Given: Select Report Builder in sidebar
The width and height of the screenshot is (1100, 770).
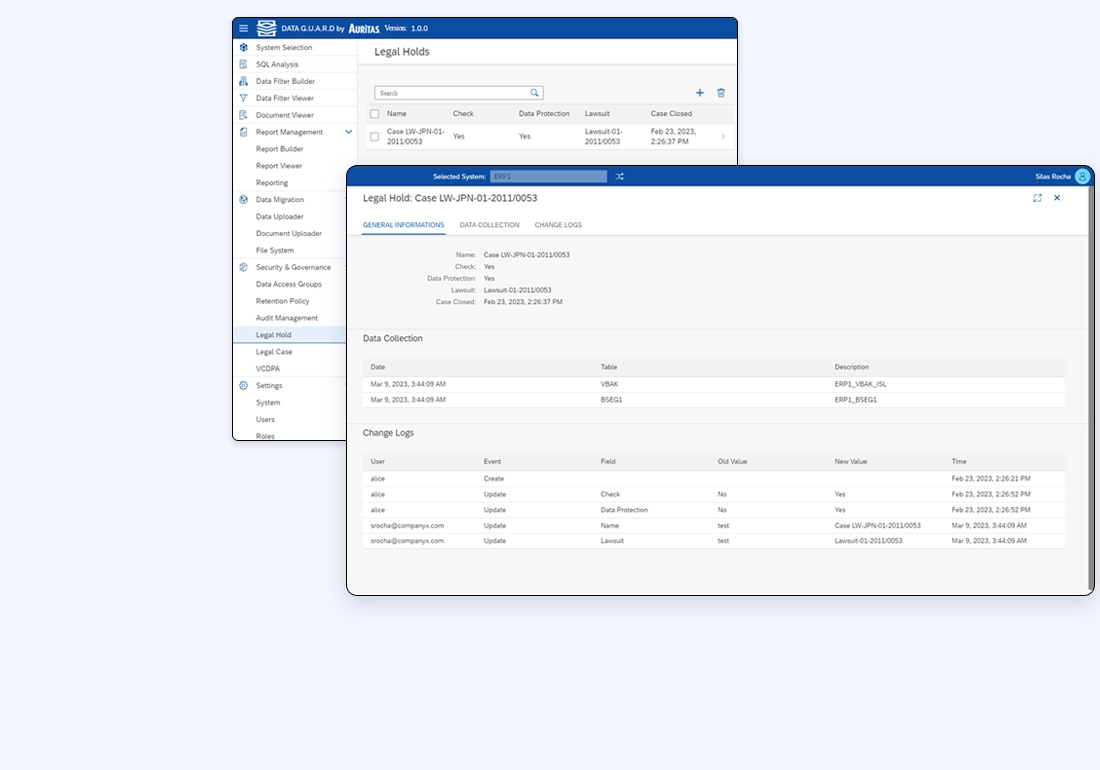Looking at the screenshot, I should click(x=280, y=149).
